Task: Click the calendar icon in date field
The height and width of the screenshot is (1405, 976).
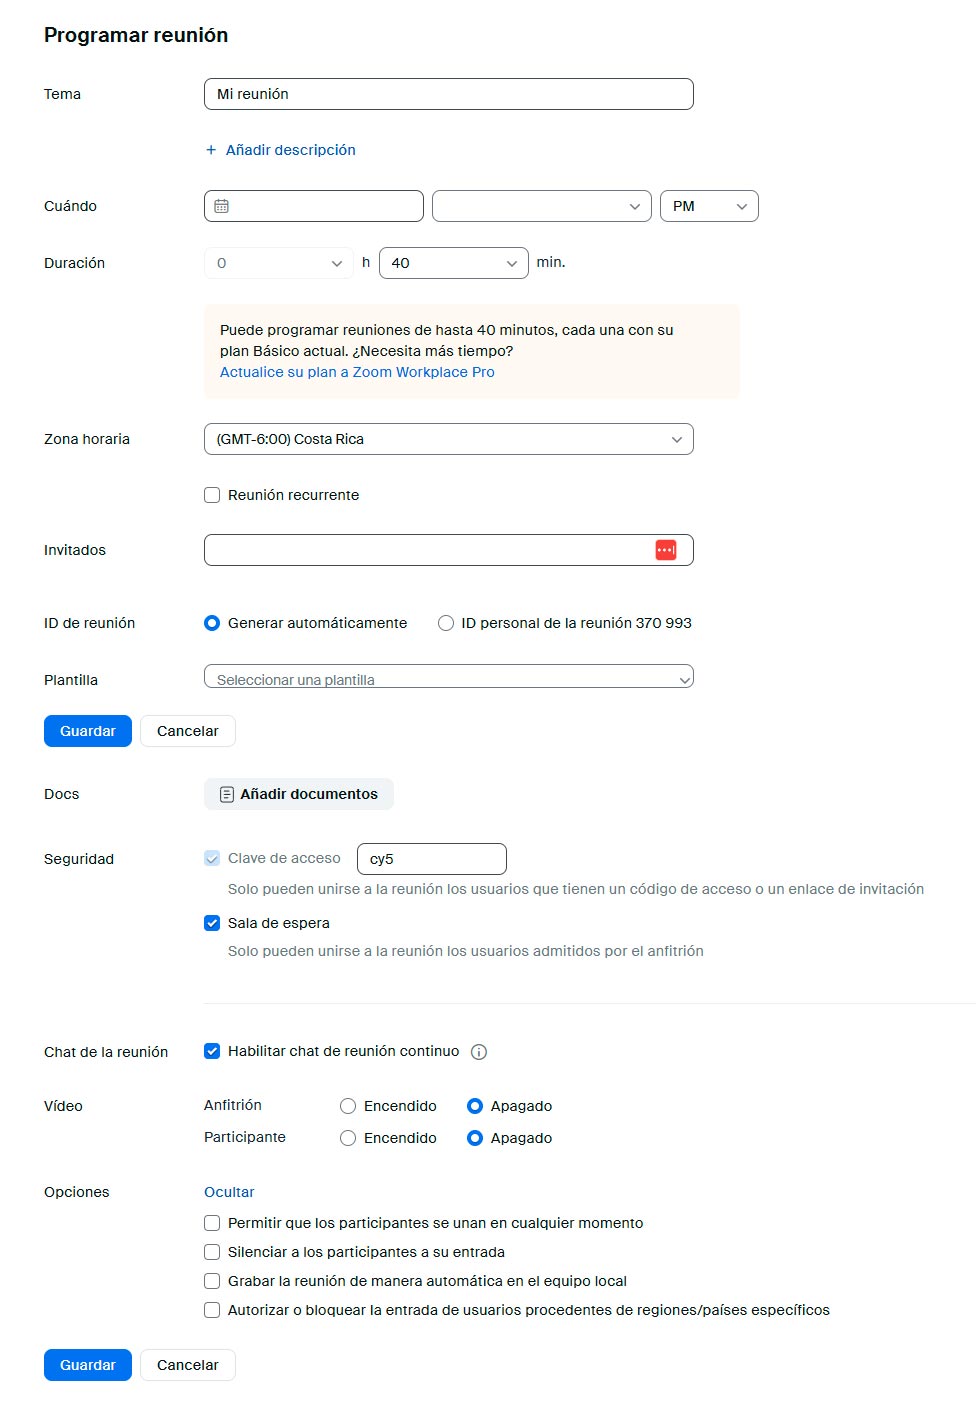Action: coord(222,206)
